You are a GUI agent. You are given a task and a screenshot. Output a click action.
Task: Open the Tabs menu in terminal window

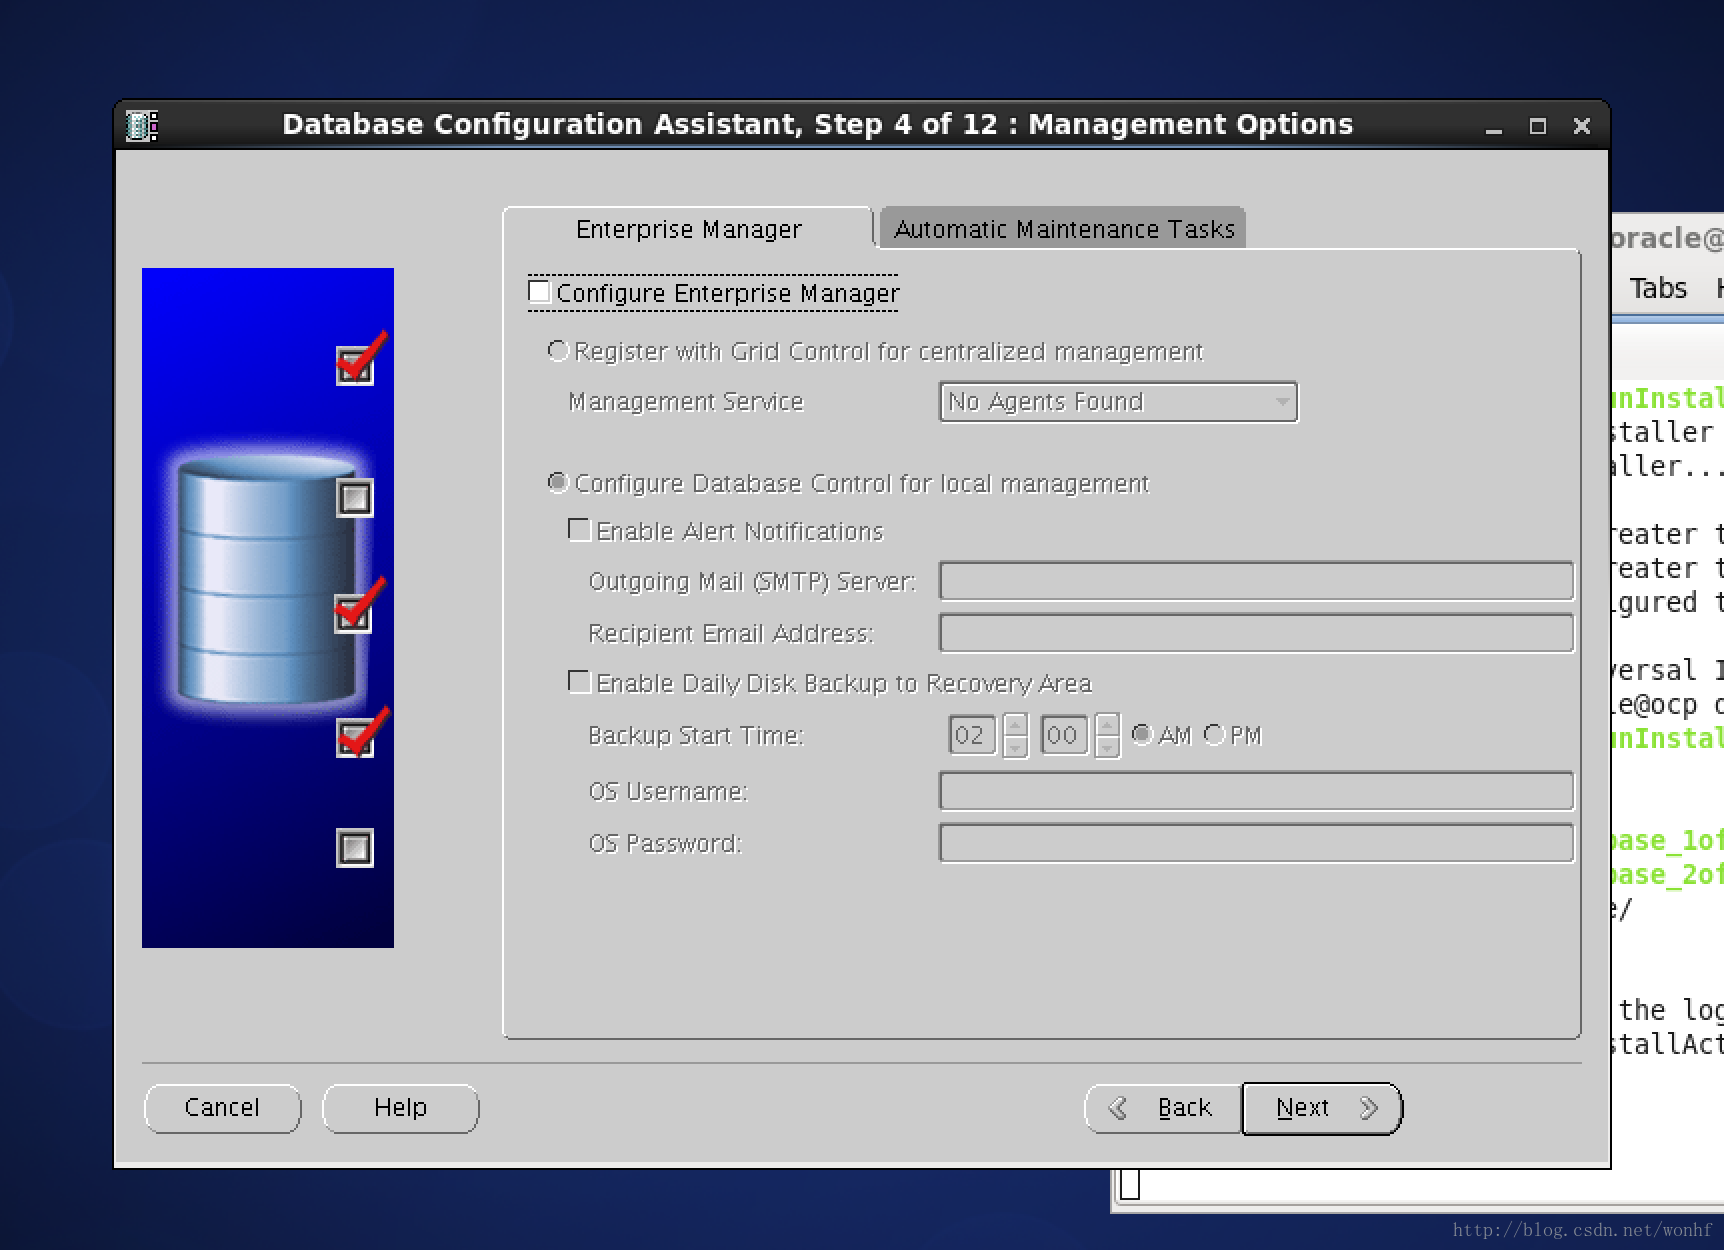point(1658,288)
